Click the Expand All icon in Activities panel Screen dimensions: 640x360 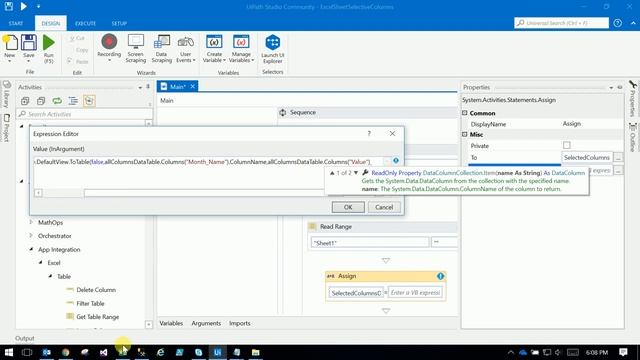click(x=25, y=101)
